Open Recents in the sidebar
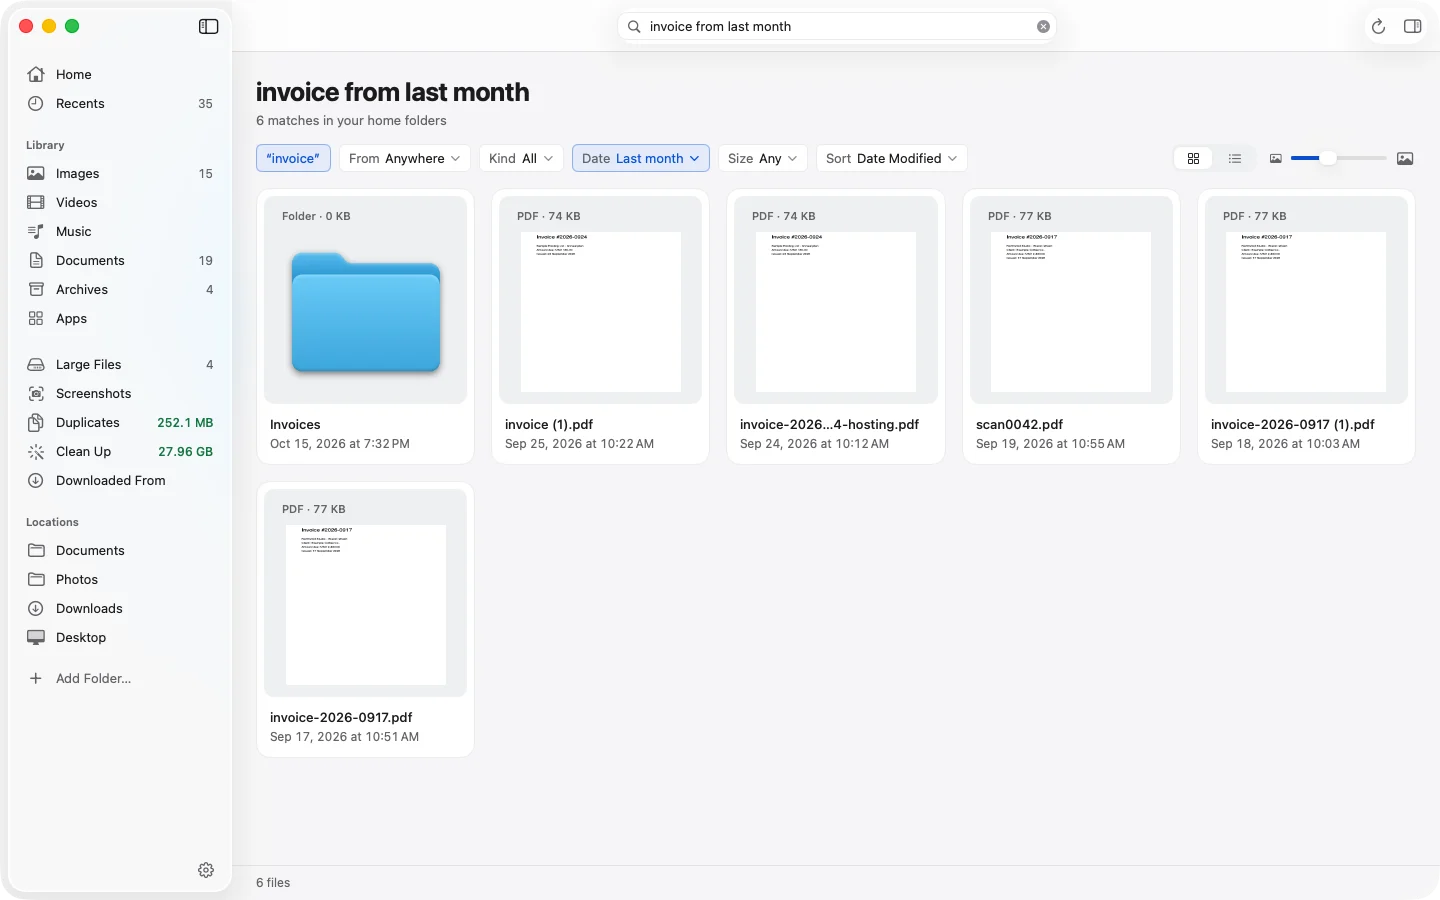The image size is (1440, 900). pyautogui.click(x=120, y=103)
